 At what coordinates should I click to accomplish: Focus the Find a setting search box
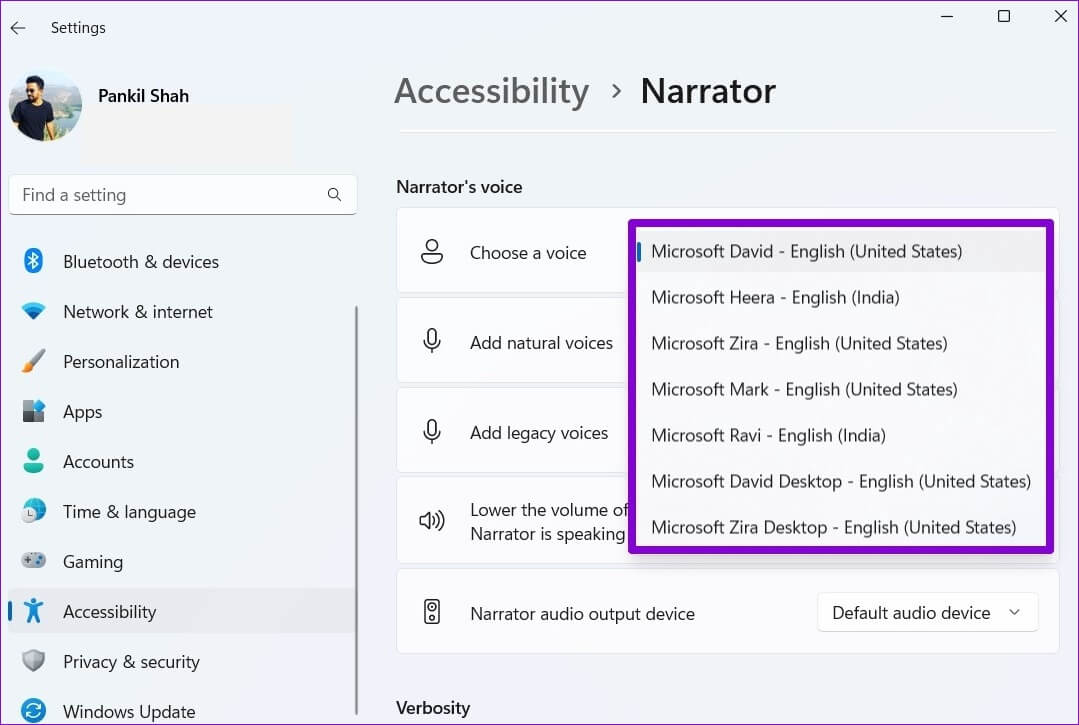[x=182, y=195]
